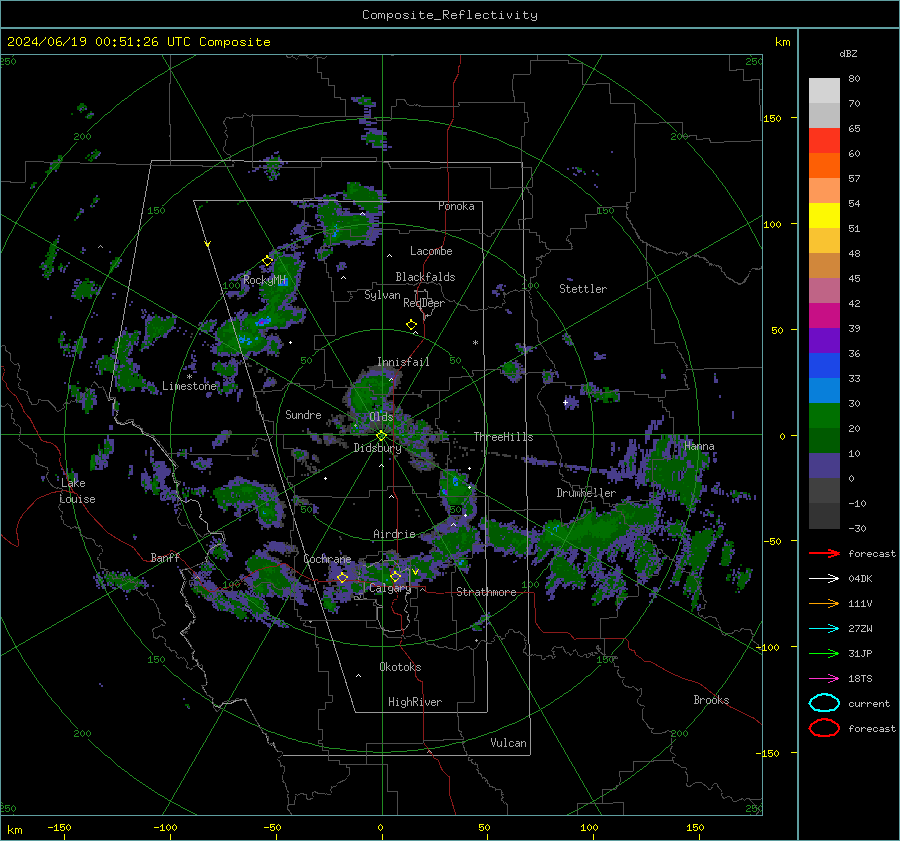900x841 pixels.
Task: Click the 'Calgary' map label
Action: (x=390, y=588)
